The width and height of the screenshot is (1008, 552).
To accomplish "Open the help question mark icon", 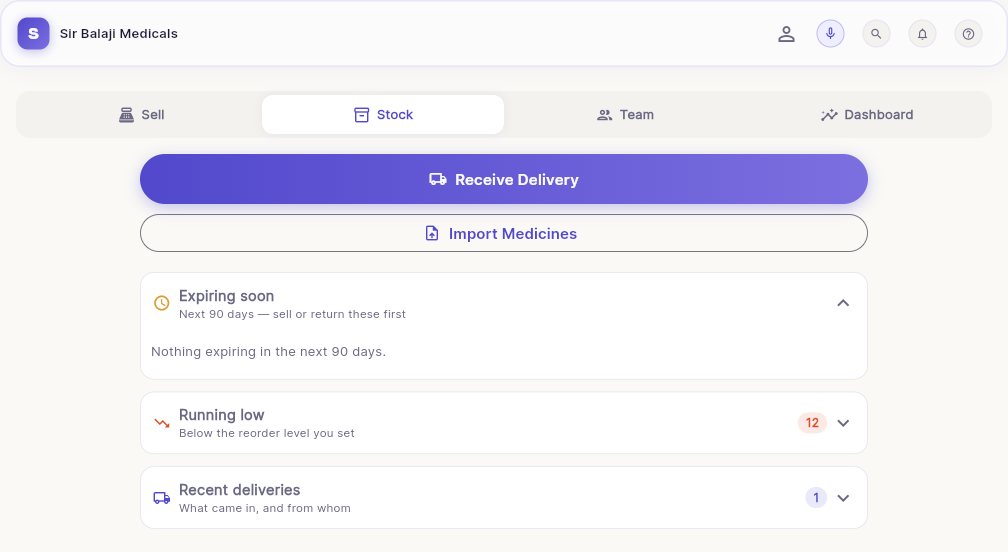I will (x=968, y=33).
